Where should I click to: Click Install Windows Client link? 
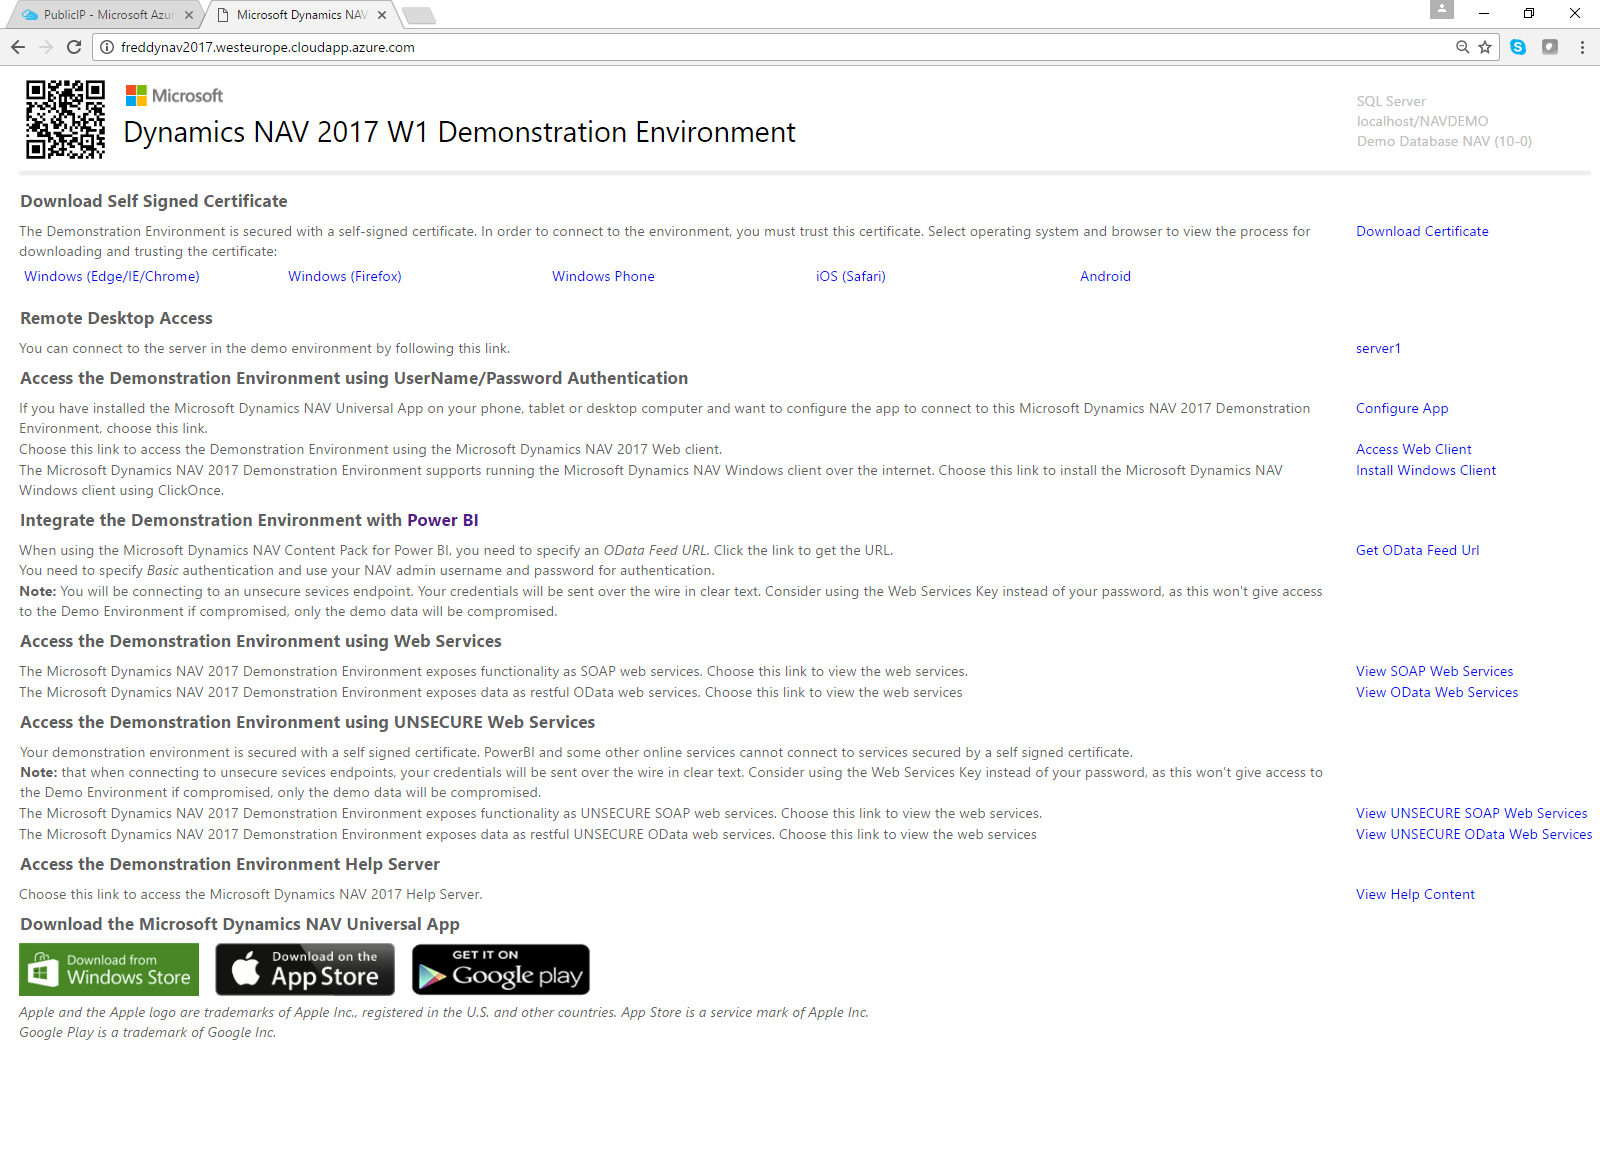point(1425,470)
